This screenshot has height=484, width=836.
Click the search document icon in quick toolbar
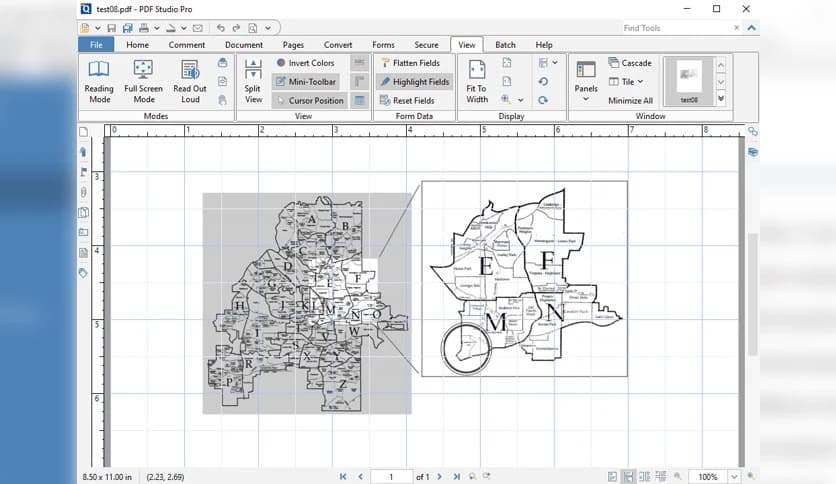click(x=253, y=28)
